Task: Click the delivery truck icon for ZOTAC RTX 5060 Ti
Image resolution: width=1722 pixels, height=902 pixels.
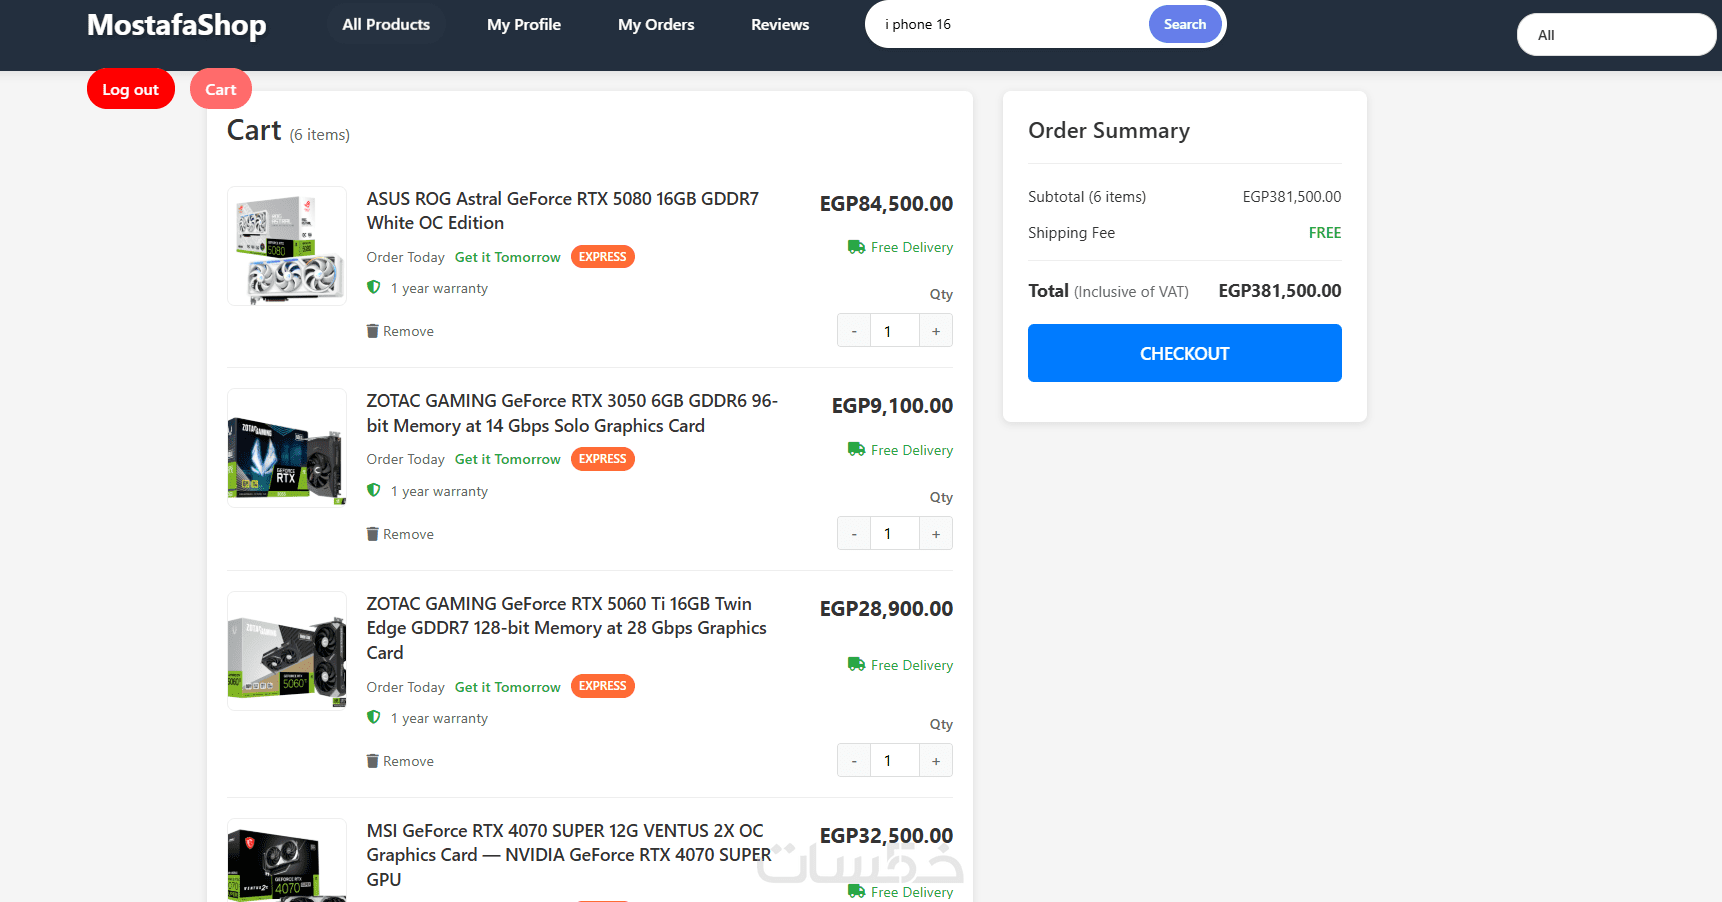Action: 856,665
